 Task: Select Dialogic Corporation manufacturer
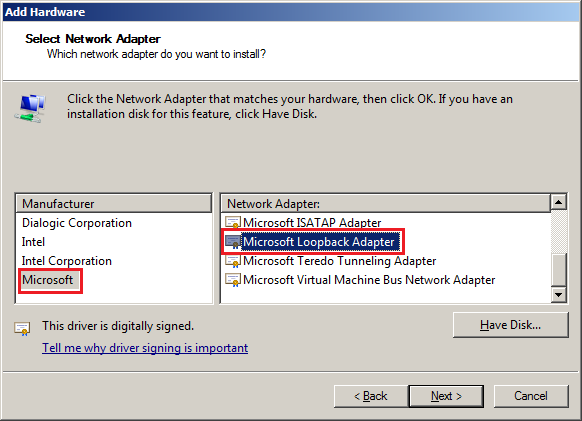[x=77, y=223]
